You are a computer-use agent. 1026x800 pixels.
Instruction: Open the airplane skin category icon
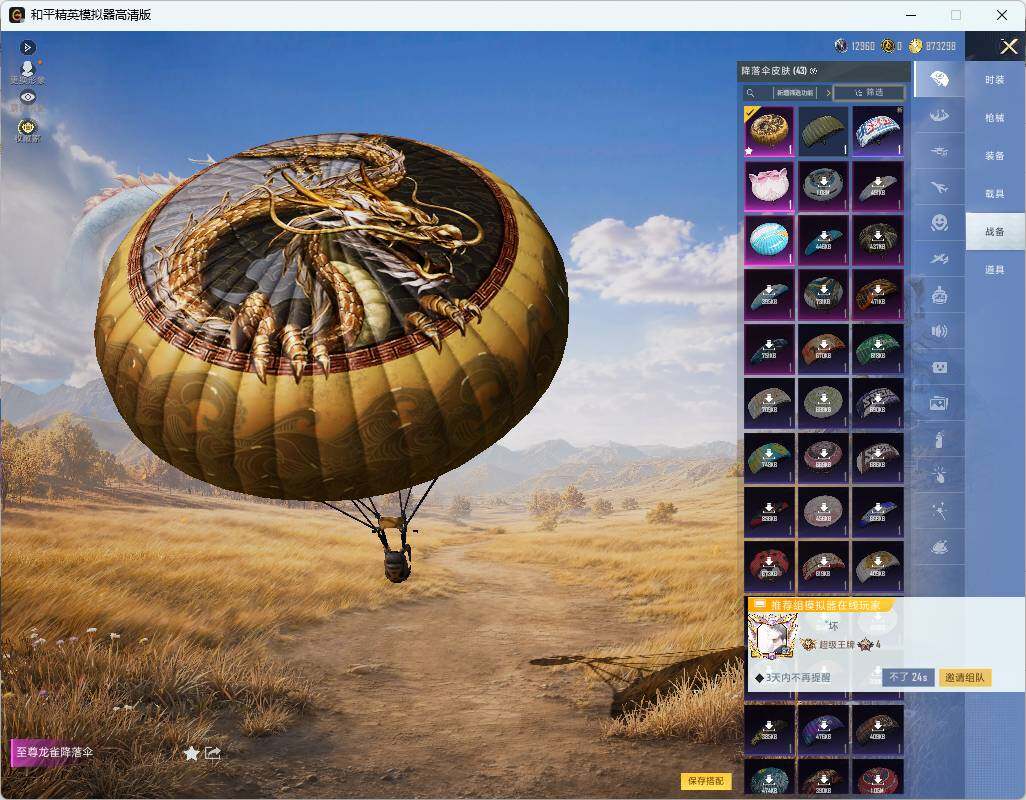click(939, 188)
